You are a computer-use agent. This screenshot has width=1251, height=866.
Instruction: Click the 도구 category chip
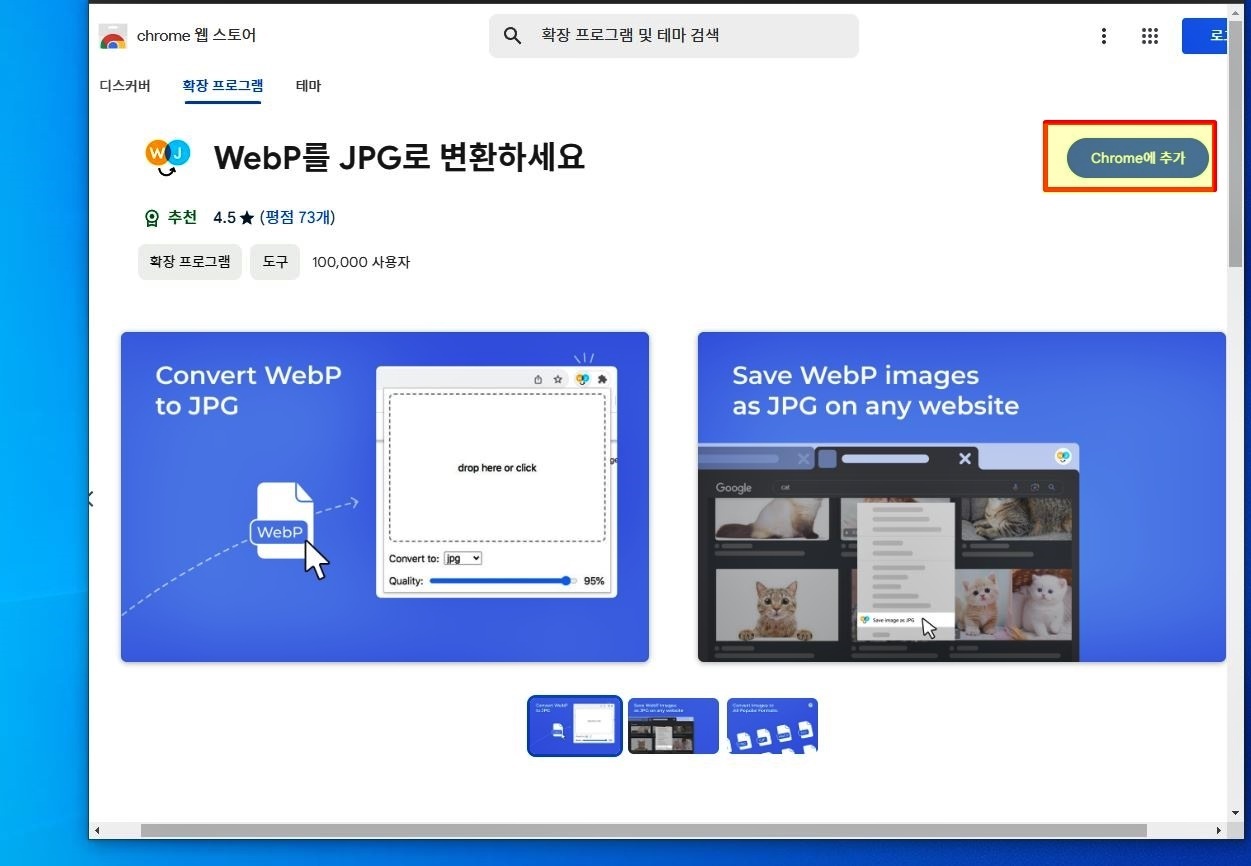pos(275,262)
